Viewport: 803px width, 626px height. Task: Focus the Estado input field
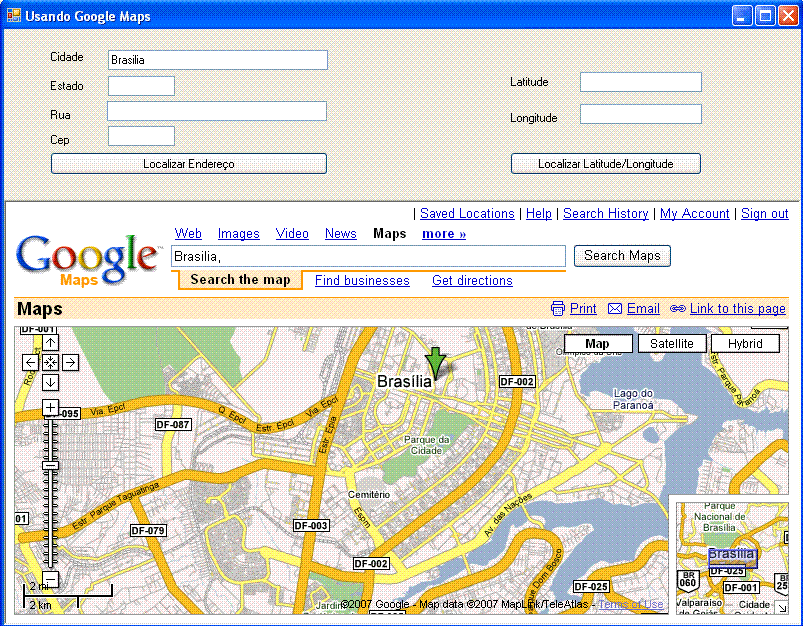tap(141, 86)
